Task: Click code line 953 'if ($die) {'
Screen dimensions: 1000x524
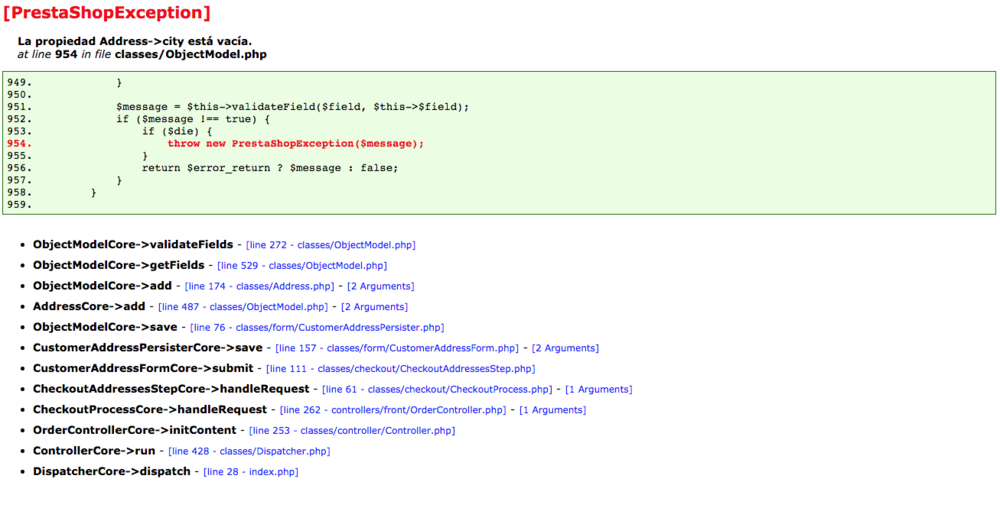Action: click(x=177, y=131)
